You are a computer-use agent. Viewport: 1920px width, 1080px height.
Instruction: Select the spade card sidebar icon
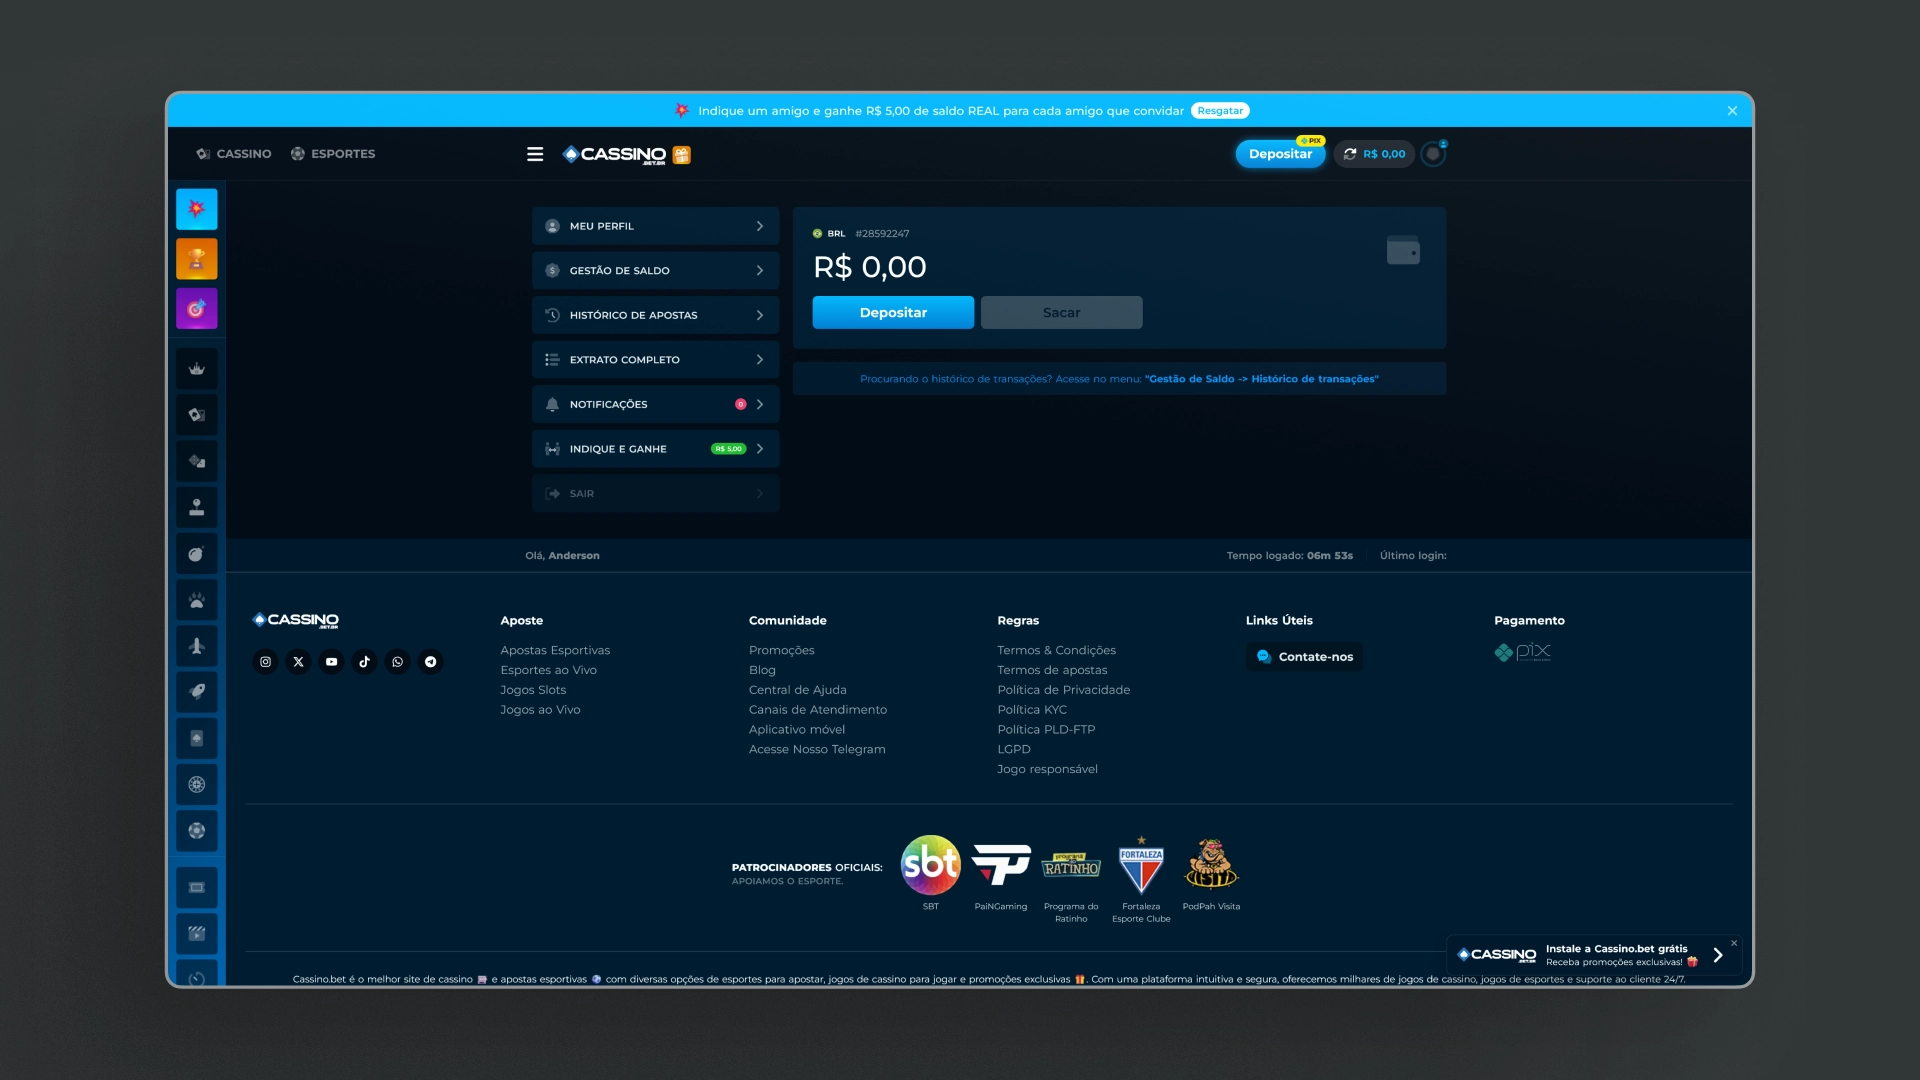[x=197, y=738]
